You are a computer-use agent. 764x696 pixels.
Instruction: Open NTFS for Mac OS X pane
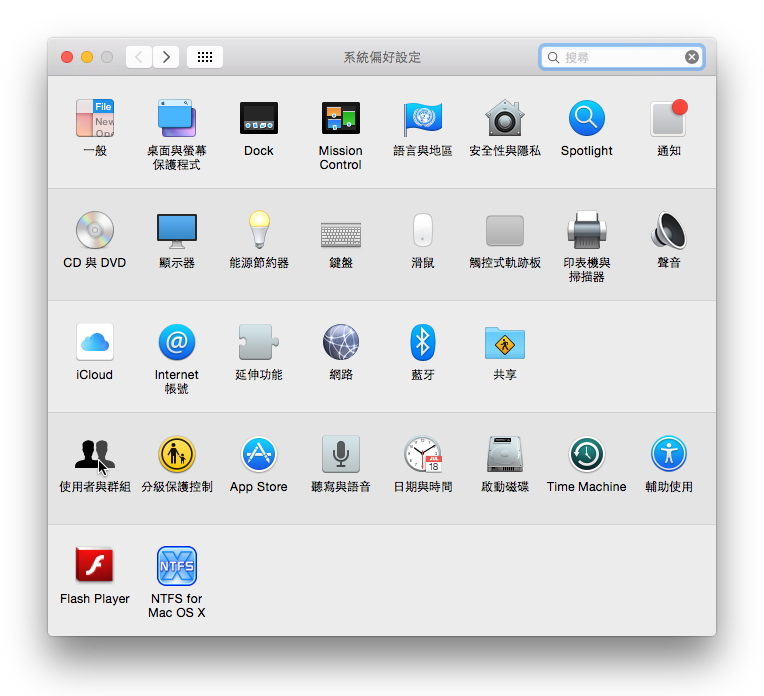tap(176, 567)
